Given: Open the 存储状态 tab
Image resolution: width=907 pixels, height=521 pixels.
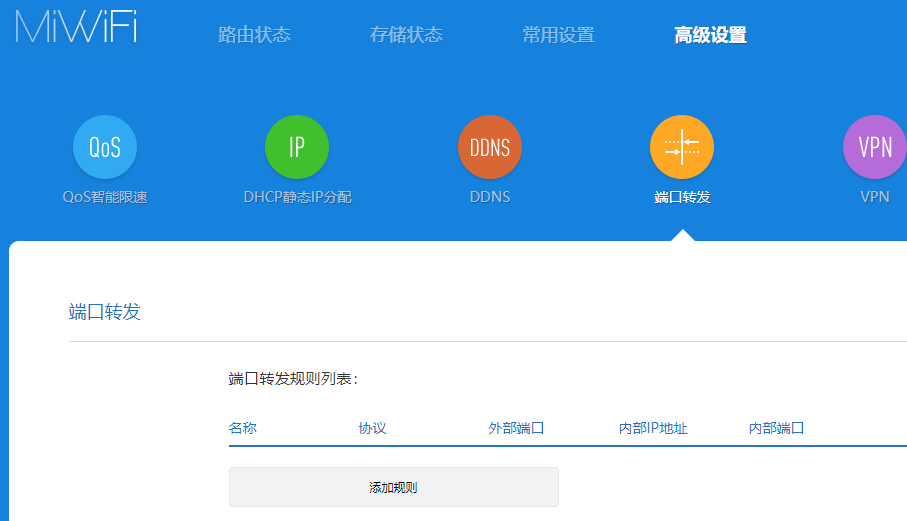Looking at the screenshot, I should 406,35.
